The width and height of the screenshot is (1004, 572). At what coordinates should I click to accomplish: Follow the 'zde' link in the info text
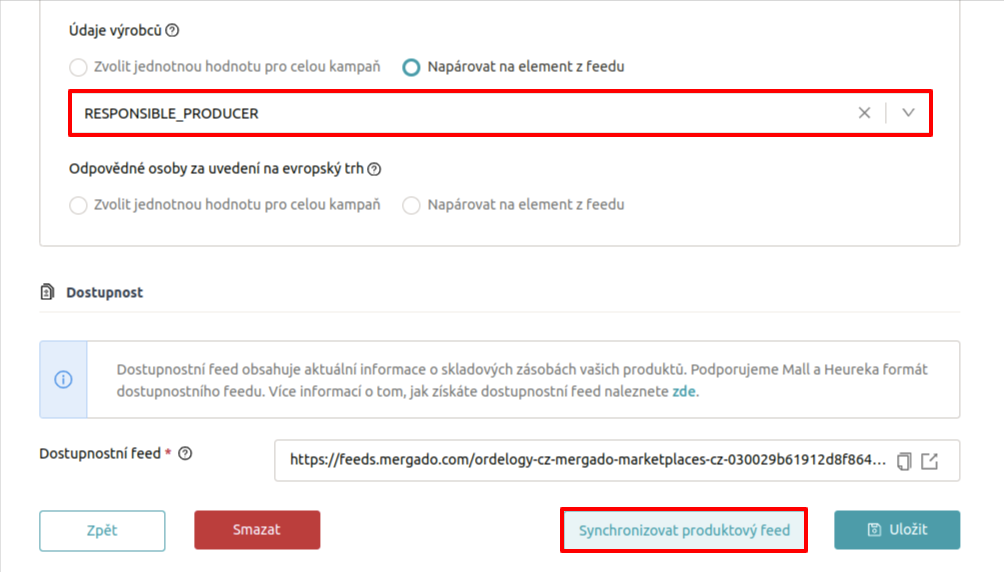(684, 392)
